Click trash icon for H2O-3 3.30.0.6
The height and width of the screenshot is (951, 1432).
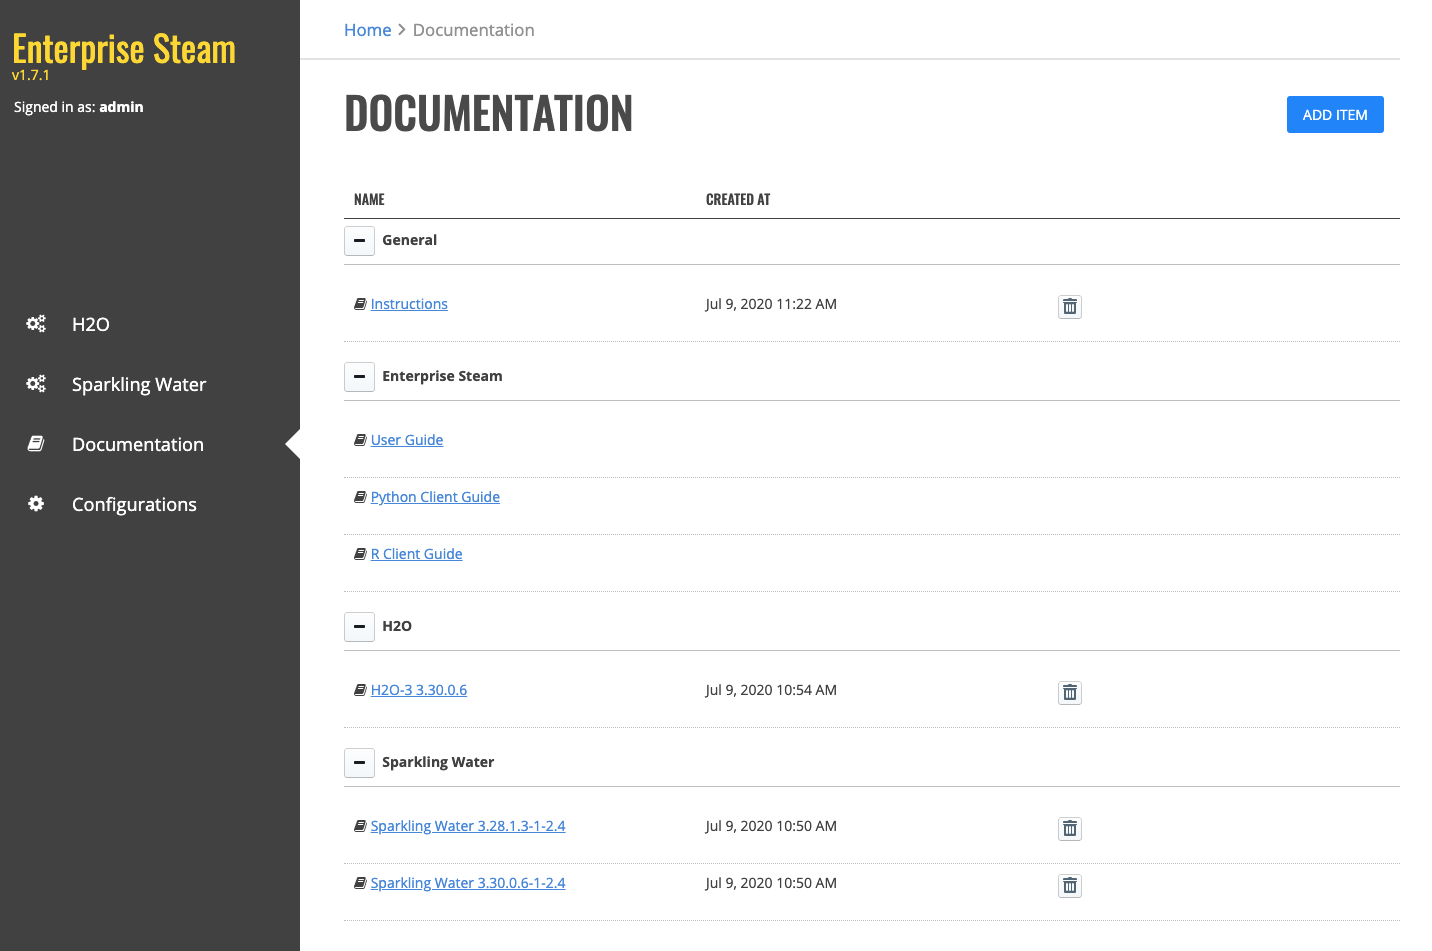point(1070,693)
